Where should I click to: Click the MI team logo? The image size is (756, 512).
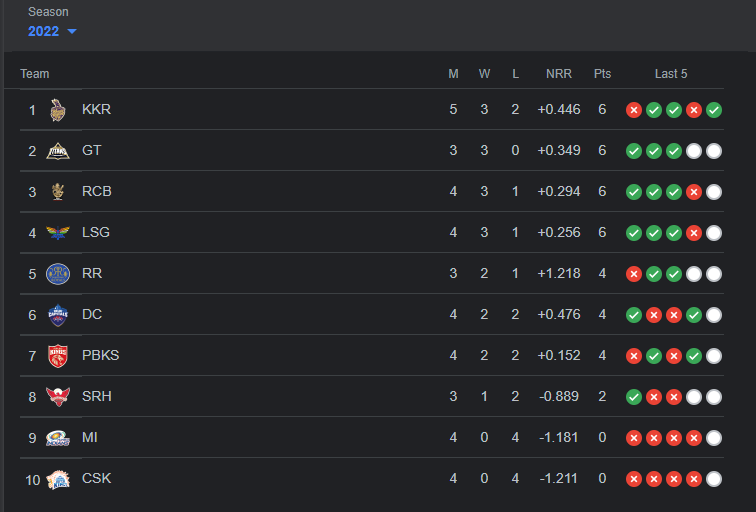point(58,438)
